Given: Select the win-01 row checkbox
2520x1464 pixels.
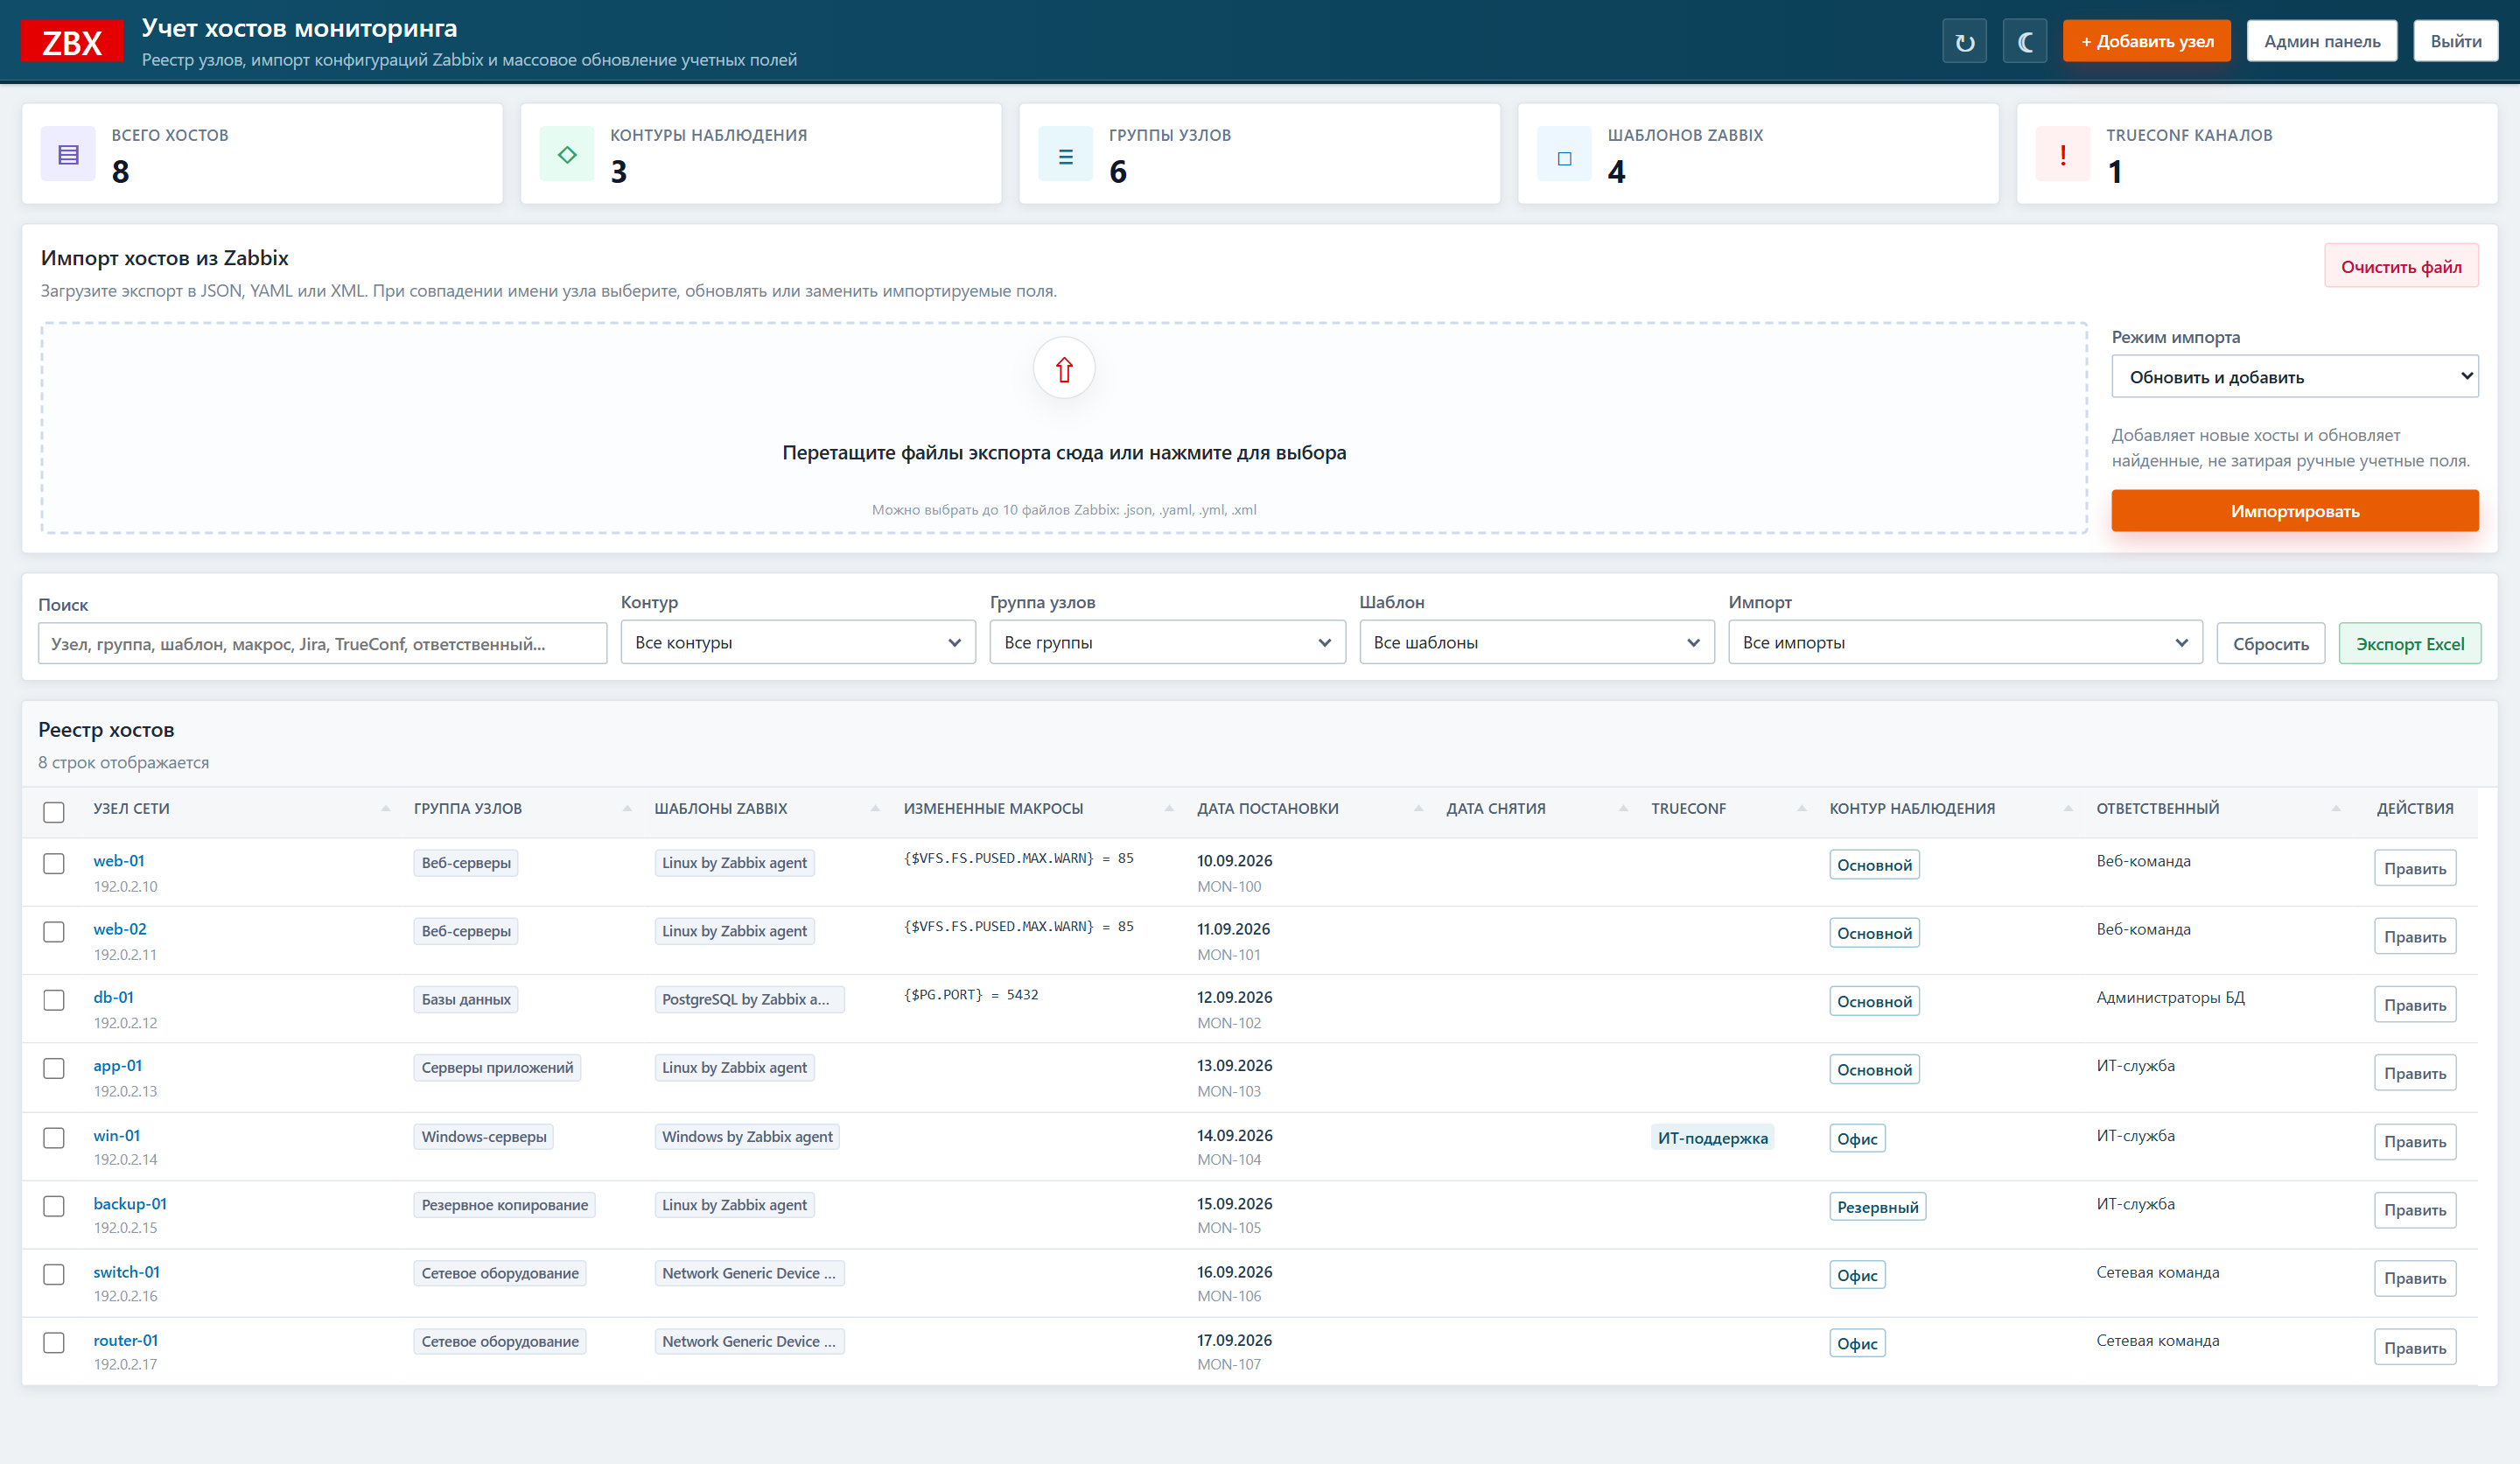Looking at the screenshot, I should coord(54,1138).
